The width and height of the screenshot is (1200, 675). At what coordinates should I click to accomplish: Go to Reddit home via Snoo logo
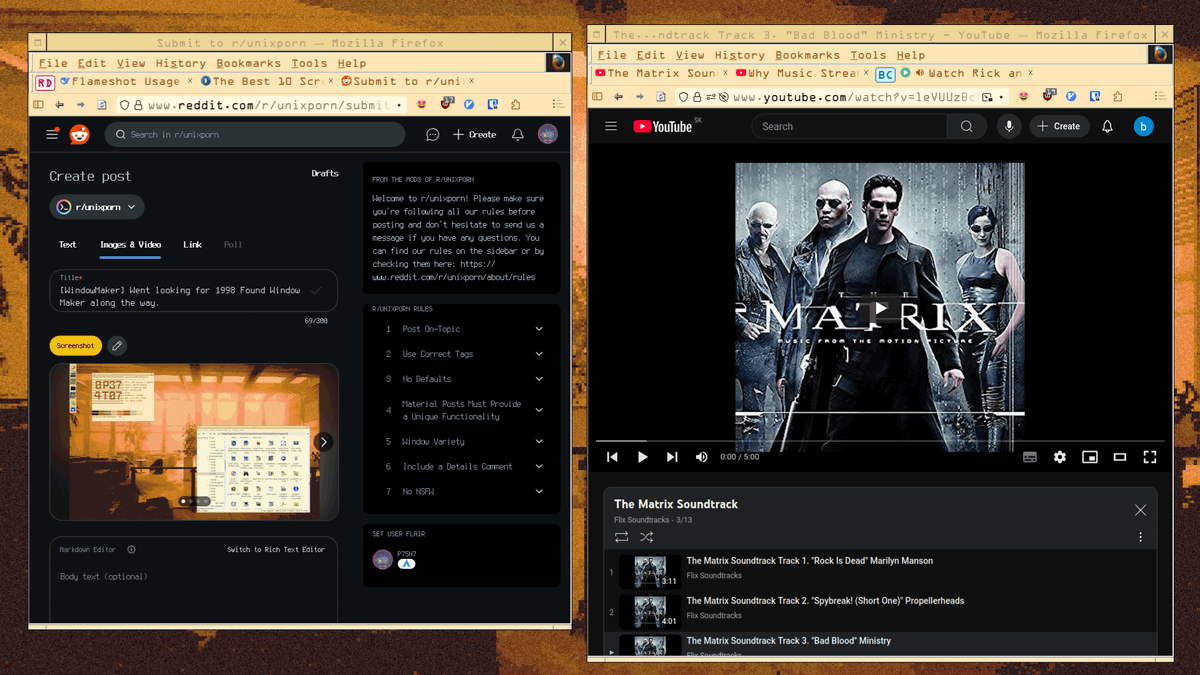pos(79,134)
